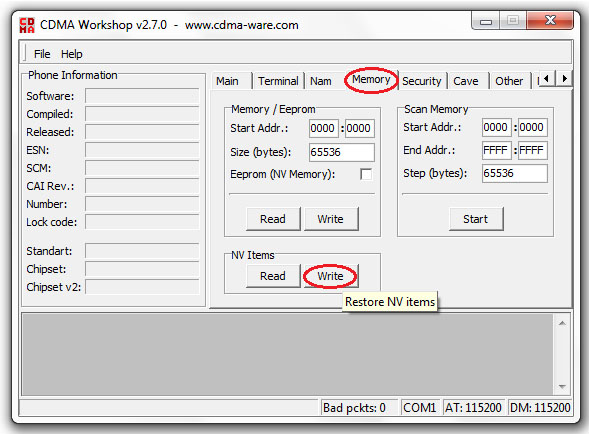Open the Cave tab
Viewport: 589px width, 434px height.
pyautogui.click(x=466, y=81)
